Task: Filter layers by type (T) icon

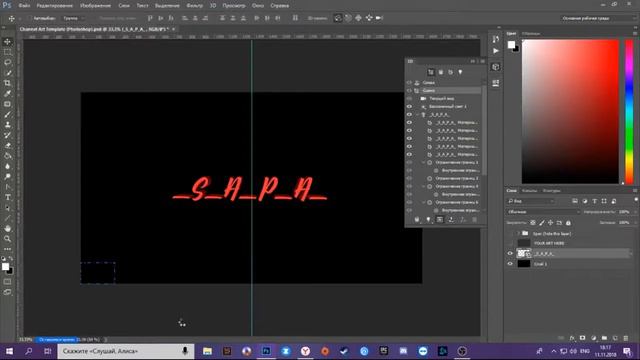Action: click(x=594, y=201)
